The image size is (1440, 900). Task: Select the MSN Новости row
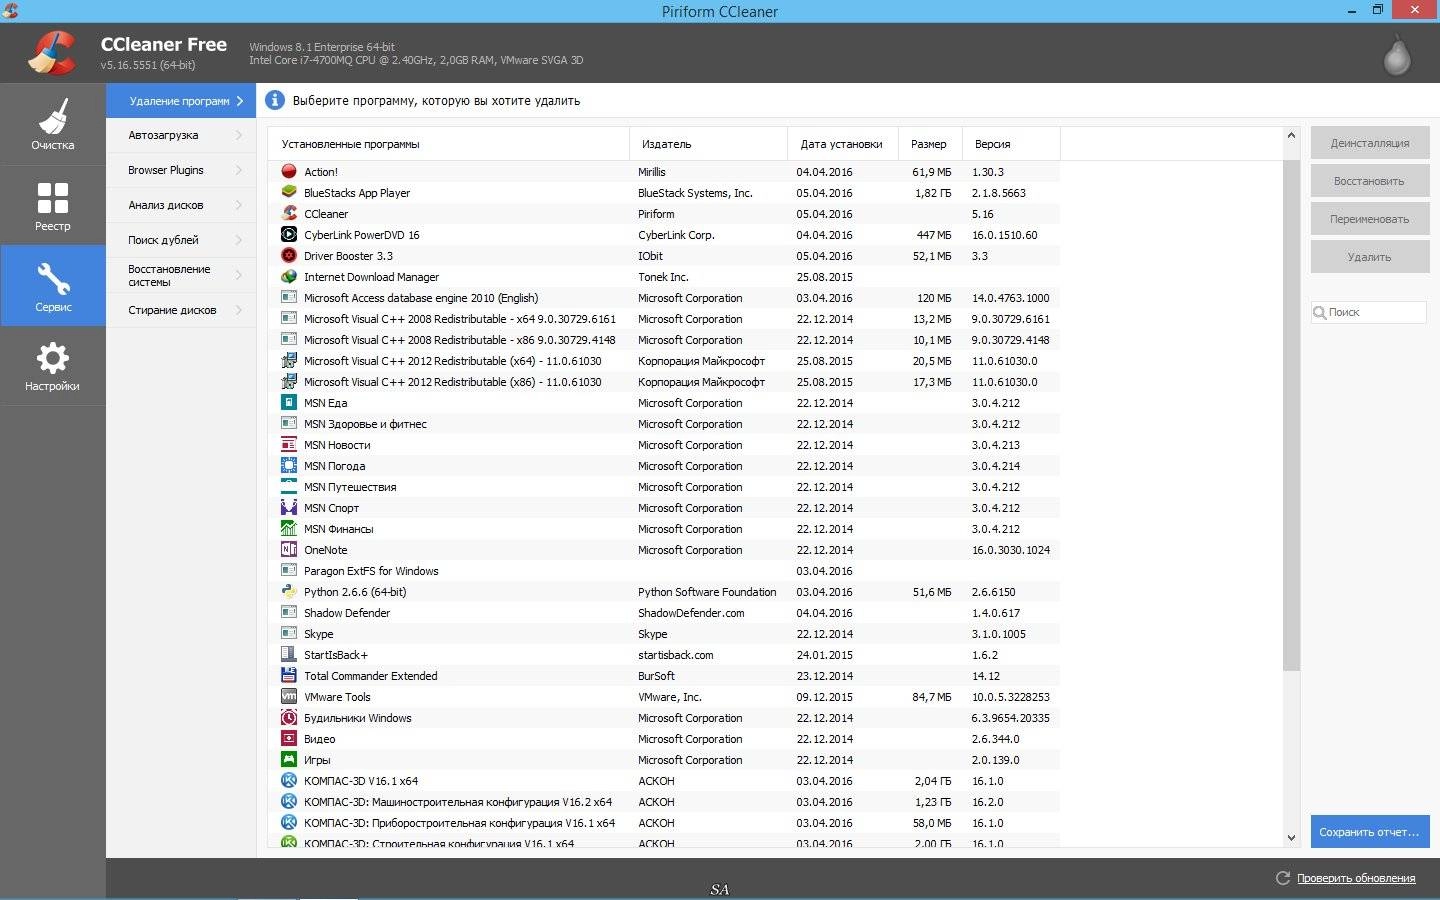(x=665, y=444)
